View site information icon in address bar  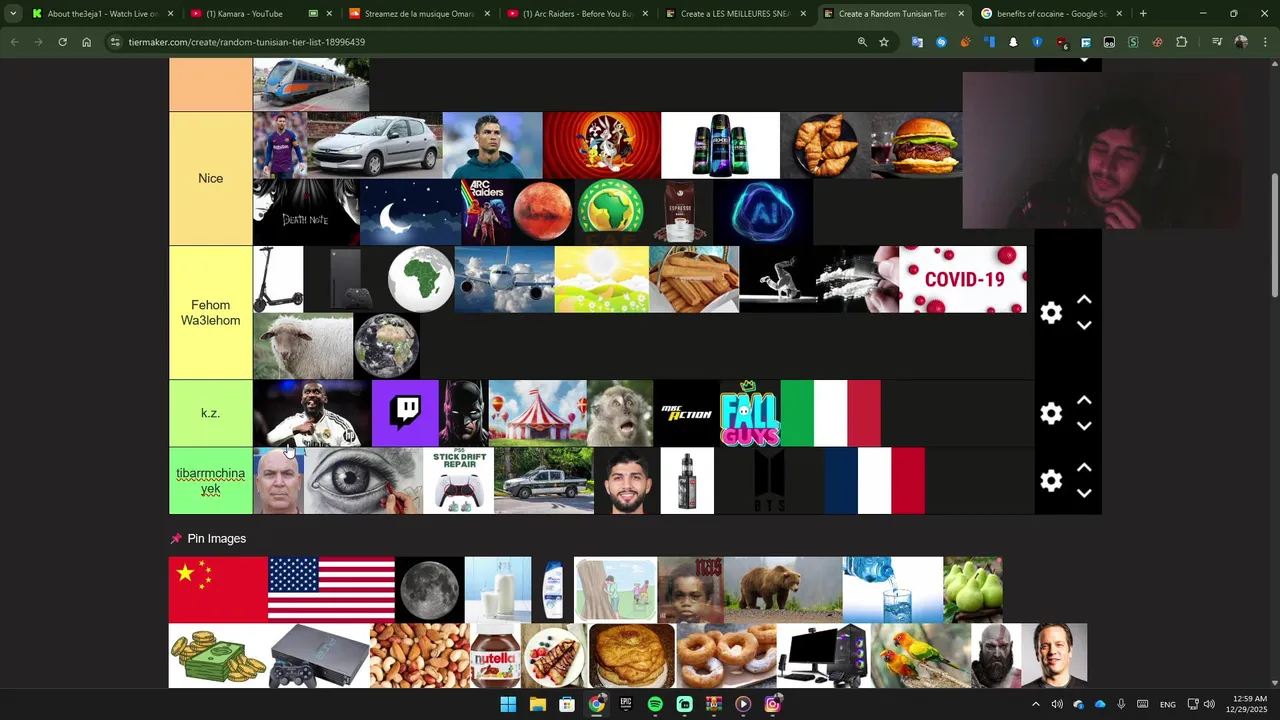(x=116, y=42)
